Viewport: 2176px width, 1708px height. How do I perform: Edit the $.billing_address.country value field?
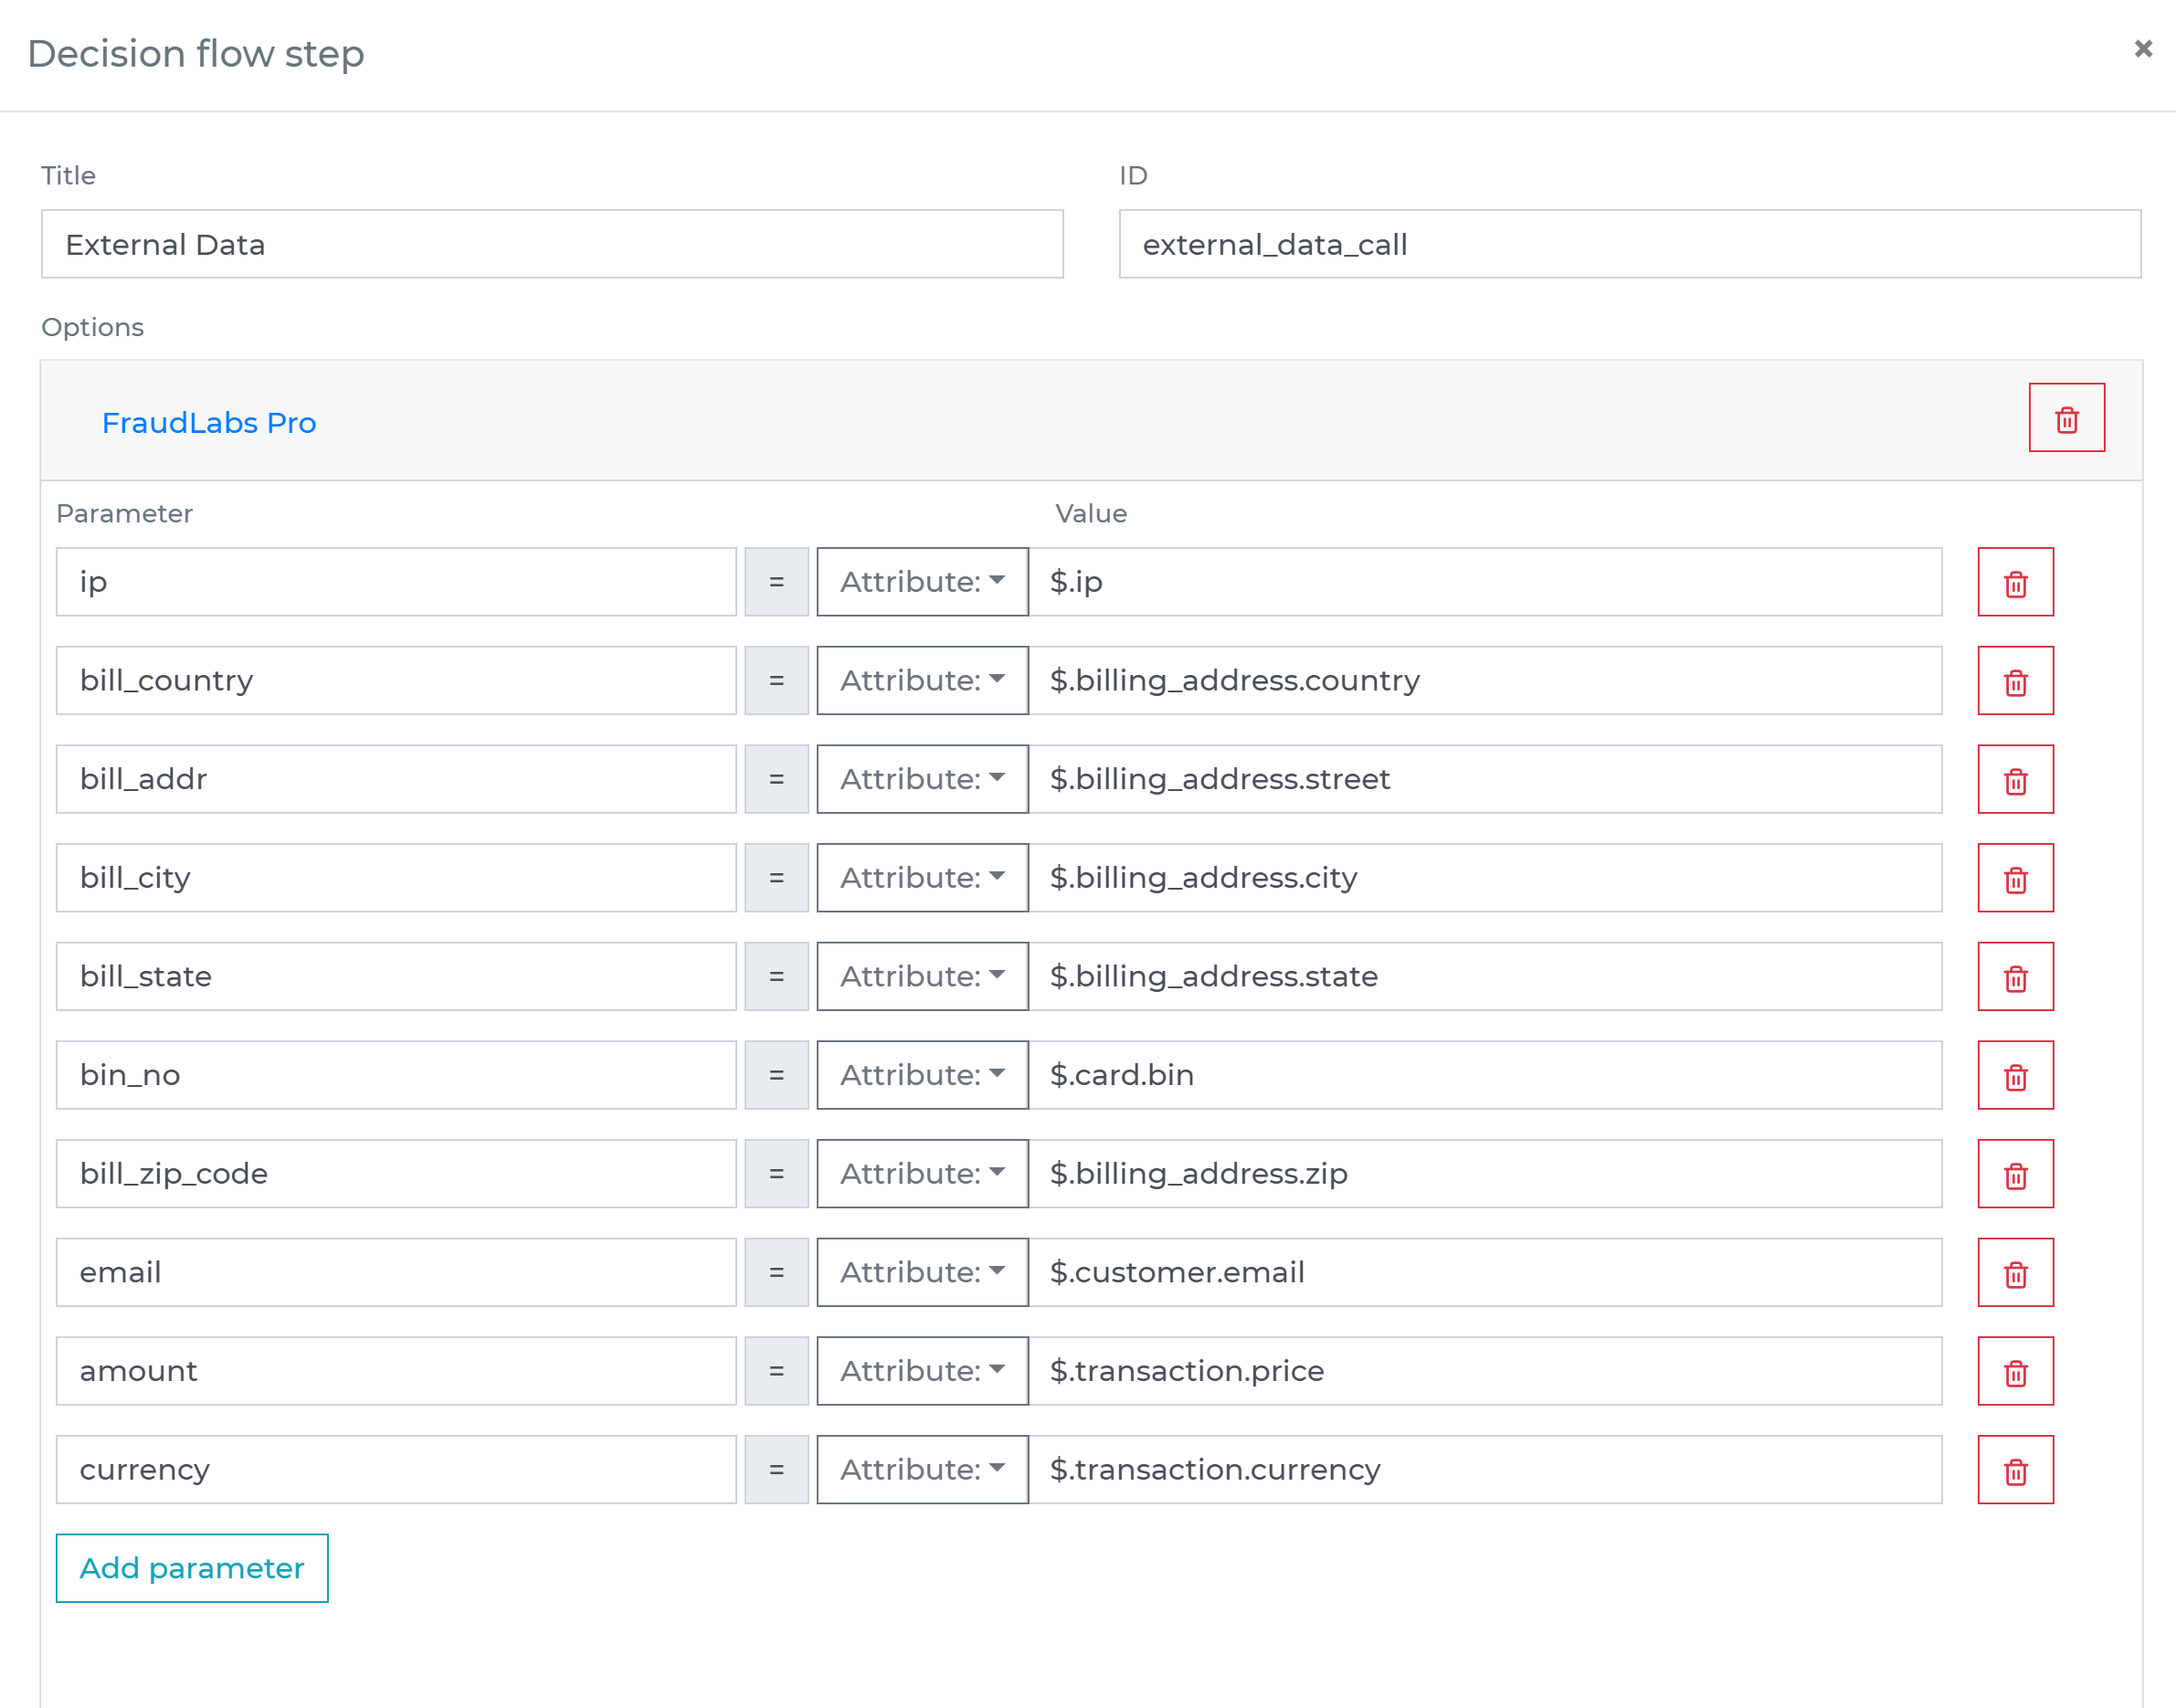point(1485,681)
